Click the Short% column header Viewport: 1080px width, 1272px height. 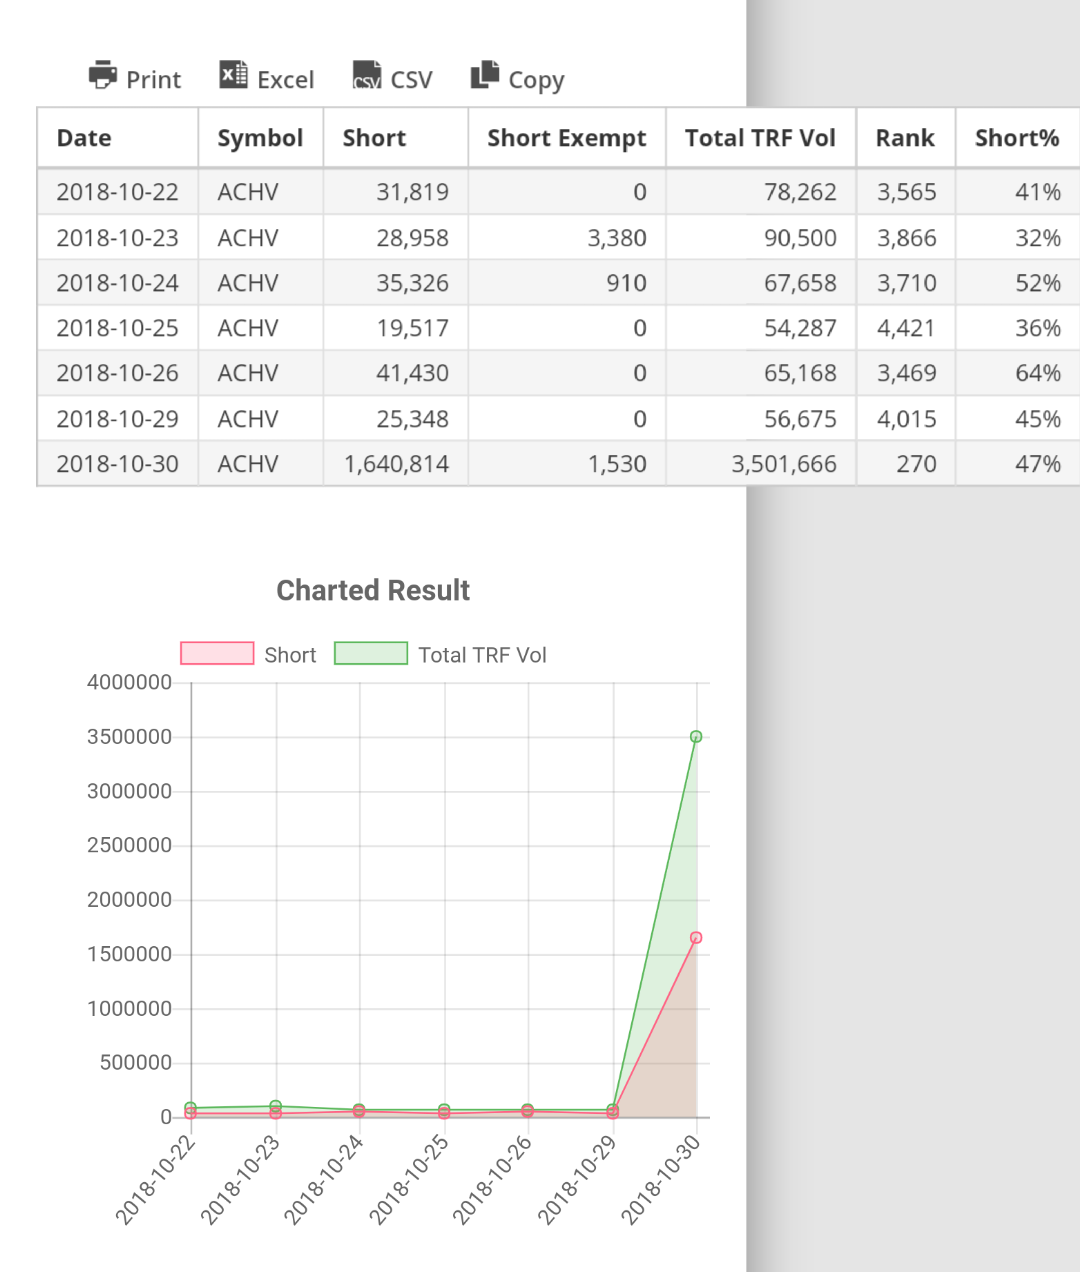pyautogui.click(x=1016, y=138)
